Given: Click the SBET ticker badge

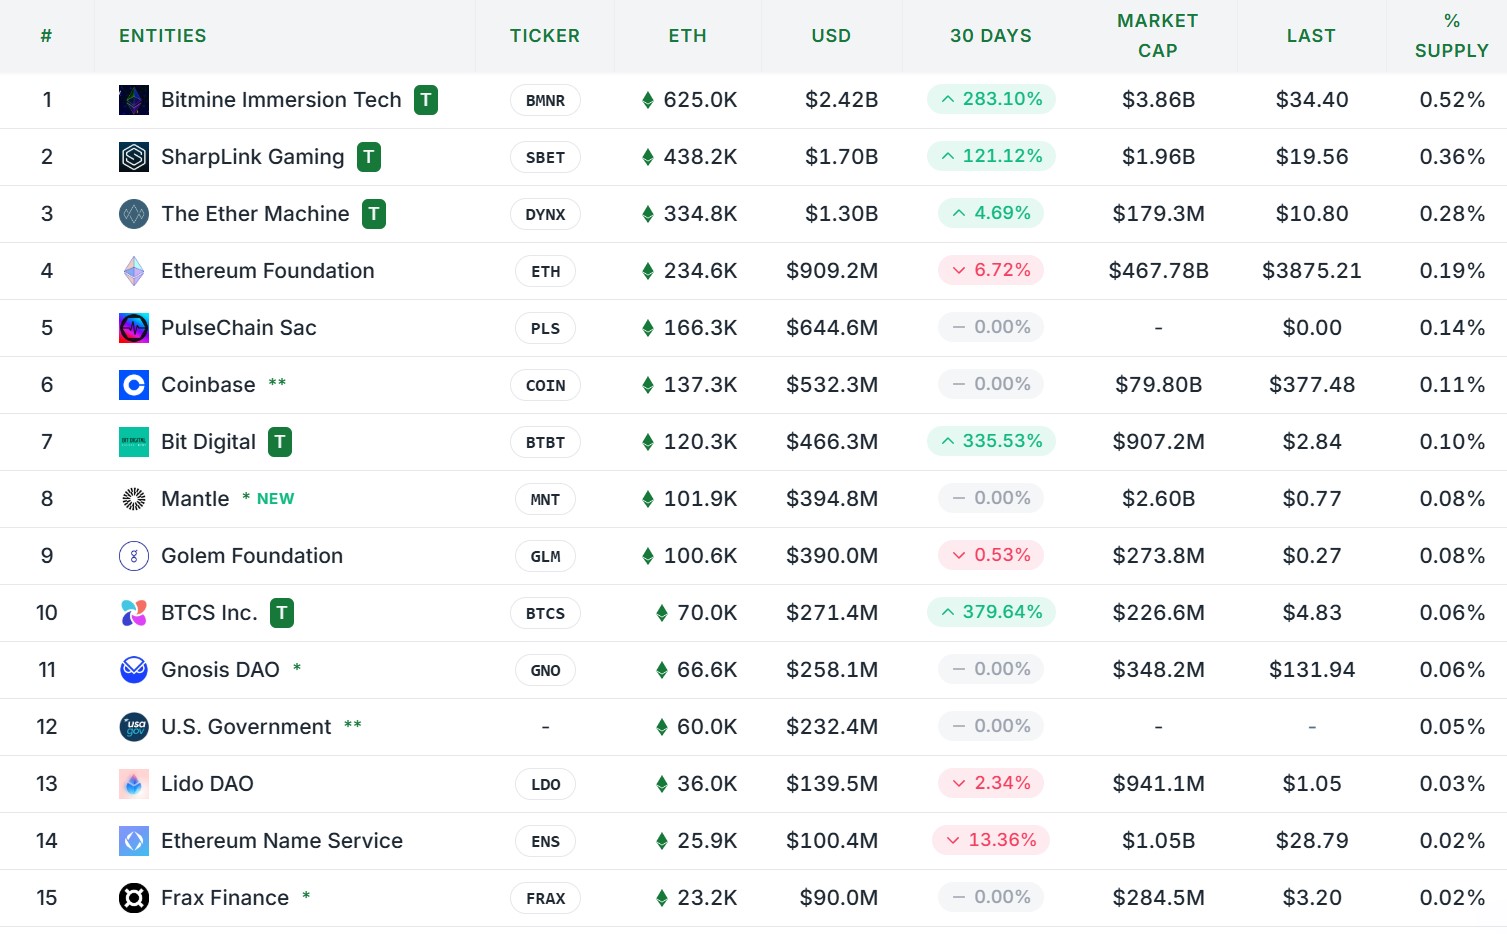Looking at the screenshot, I should click(545, 157).
